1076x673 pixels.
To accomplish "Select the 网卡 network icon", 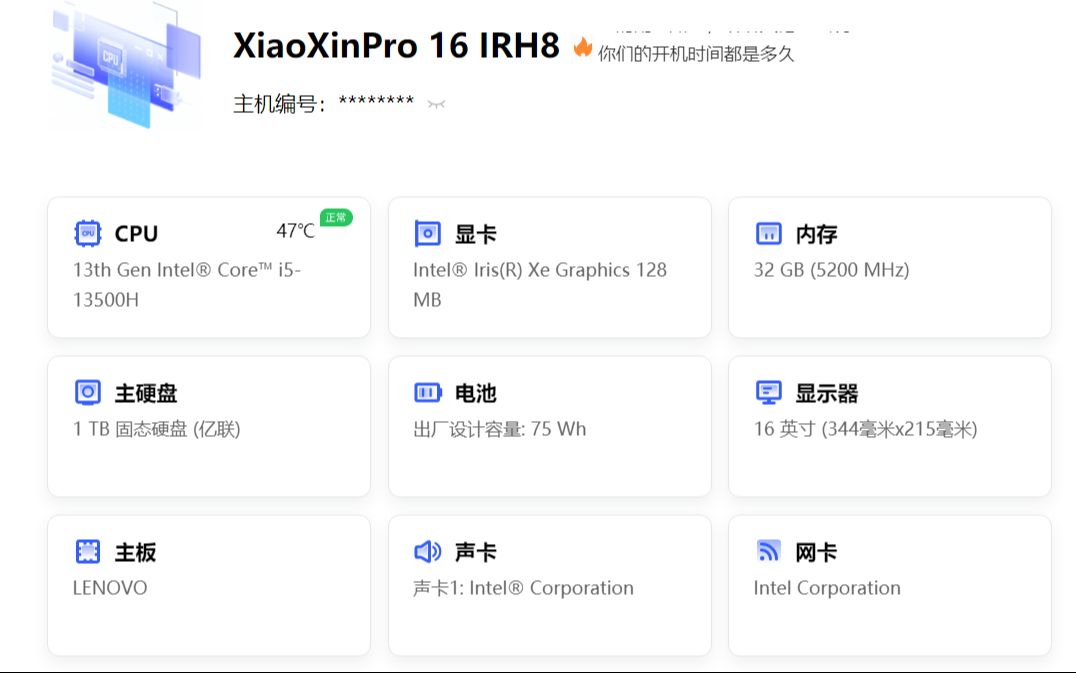I will click(768, 551).
